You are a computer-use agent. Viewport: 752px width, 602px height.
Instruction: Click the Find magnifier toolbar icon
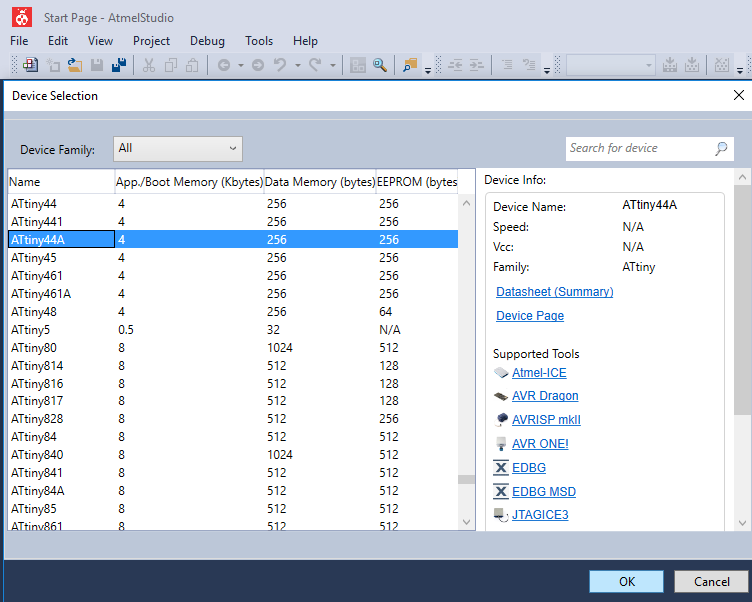pyautogui.click(x=380, y=65)
